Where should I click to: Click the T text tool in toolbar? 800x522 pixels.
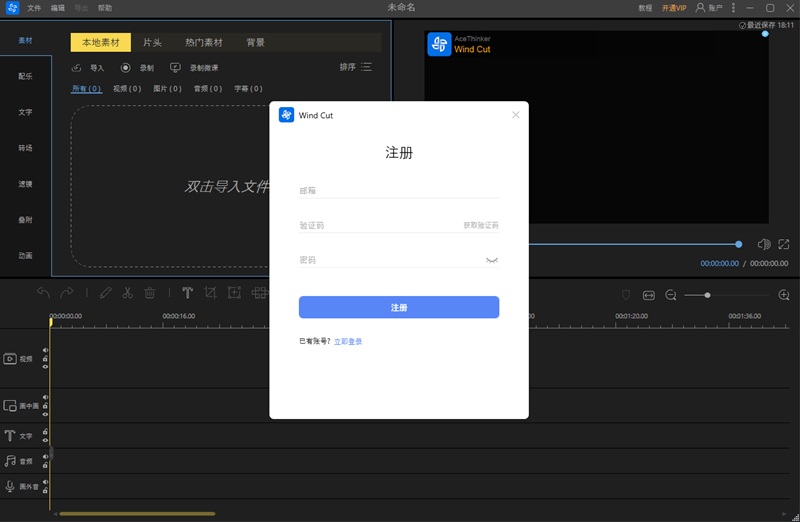coord(187,293)
